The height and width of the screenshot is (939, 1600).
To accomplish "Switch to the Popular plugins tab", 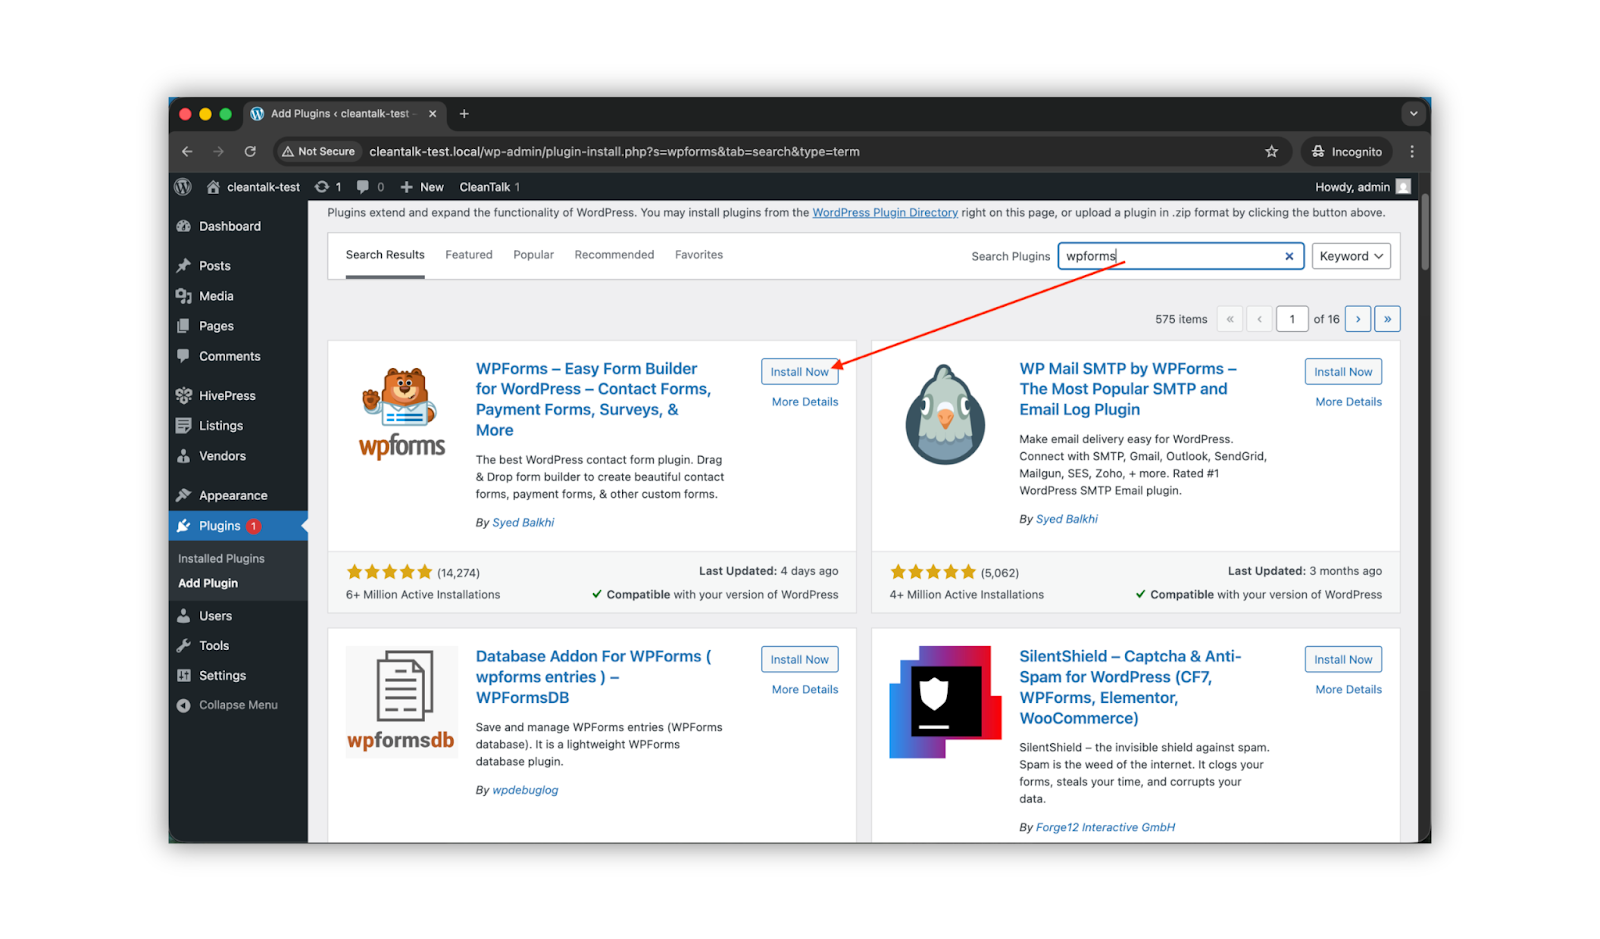I will (533, 255).
